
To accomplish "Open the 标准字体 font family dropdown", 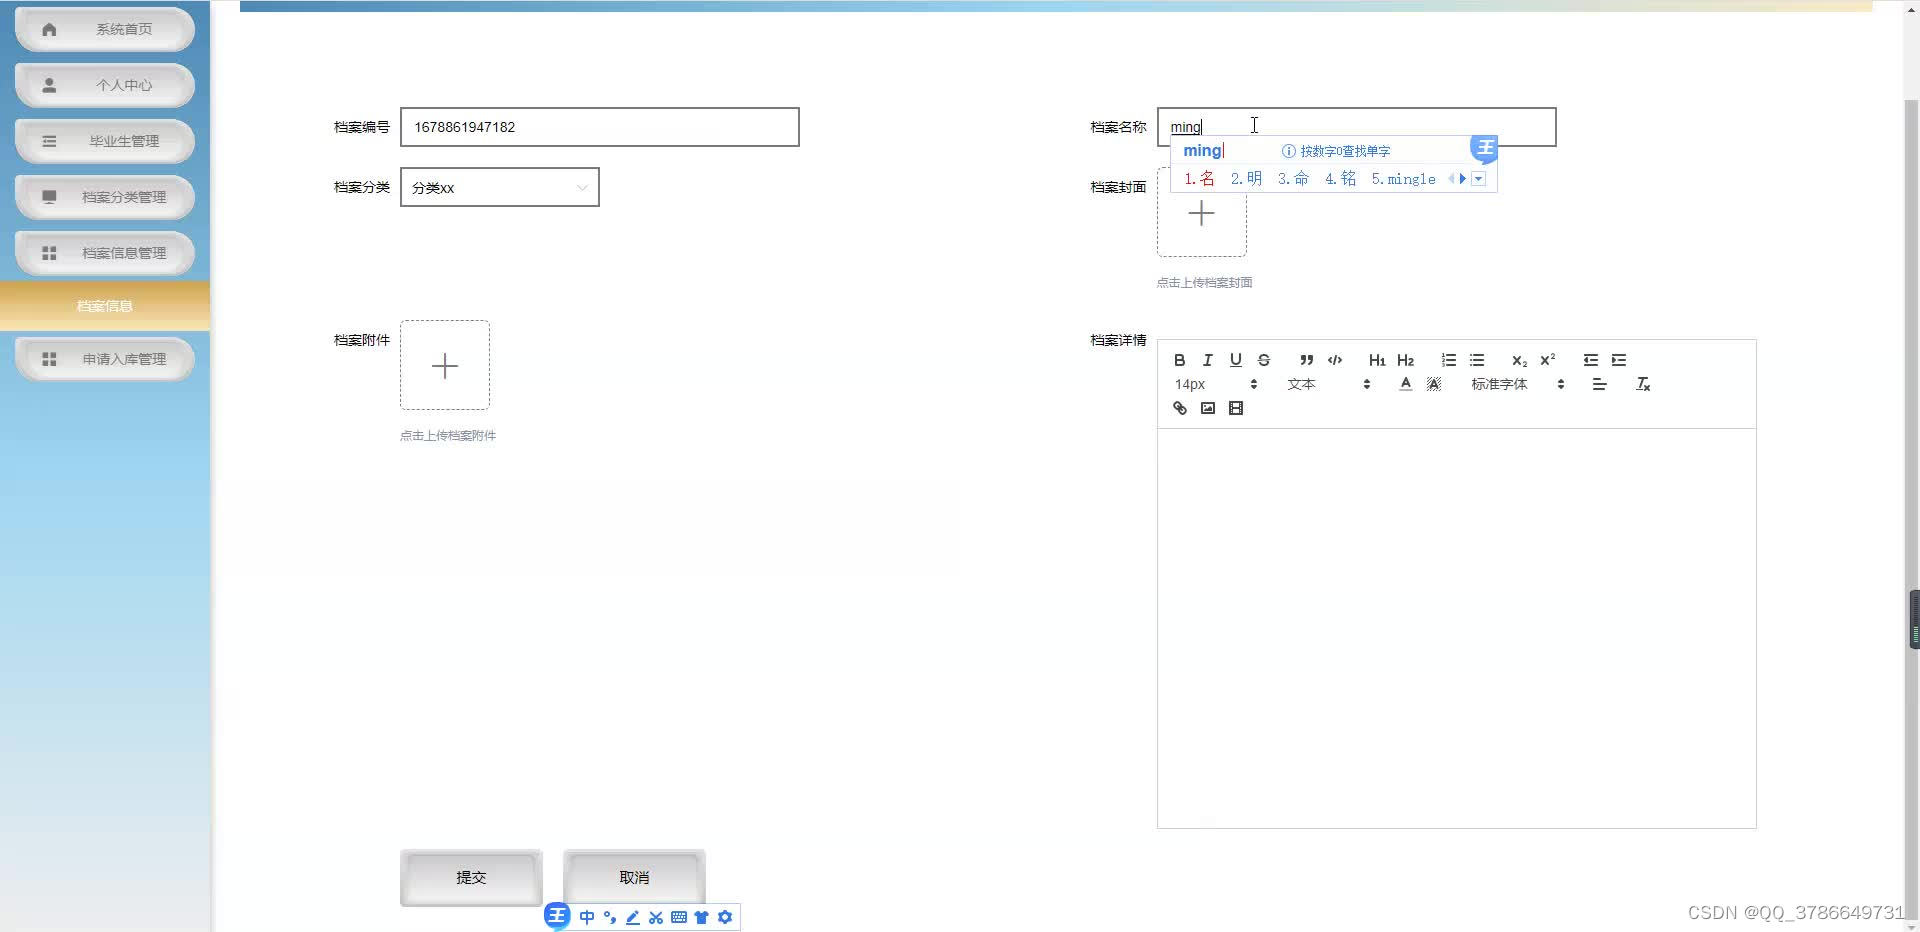I will tap(1518, 384).
